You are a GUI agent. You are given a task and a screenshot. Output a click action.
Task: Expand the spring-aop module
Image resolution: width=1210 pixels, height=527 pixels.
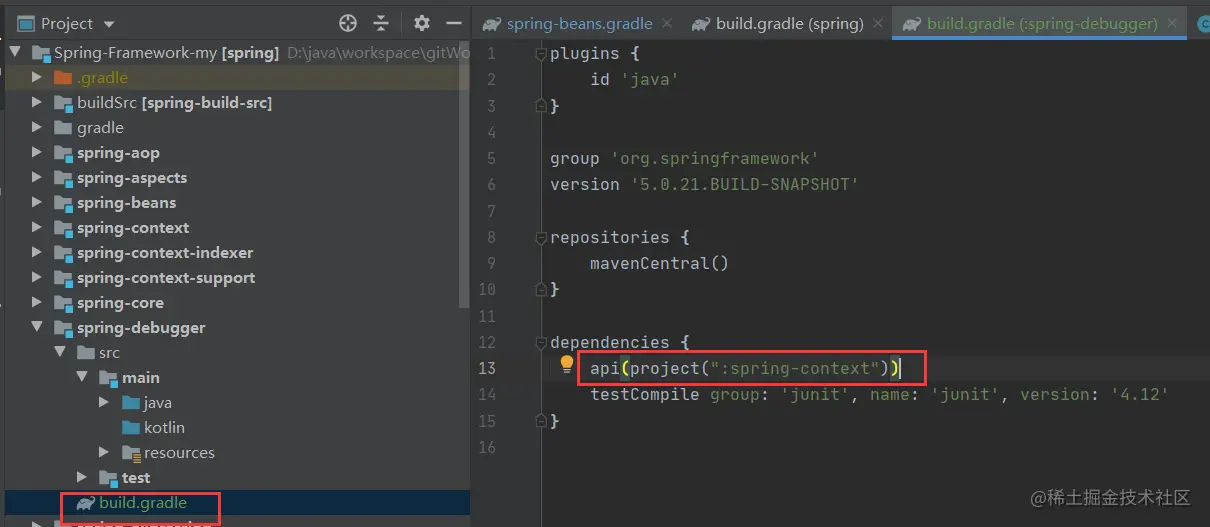tap(37, 152)
